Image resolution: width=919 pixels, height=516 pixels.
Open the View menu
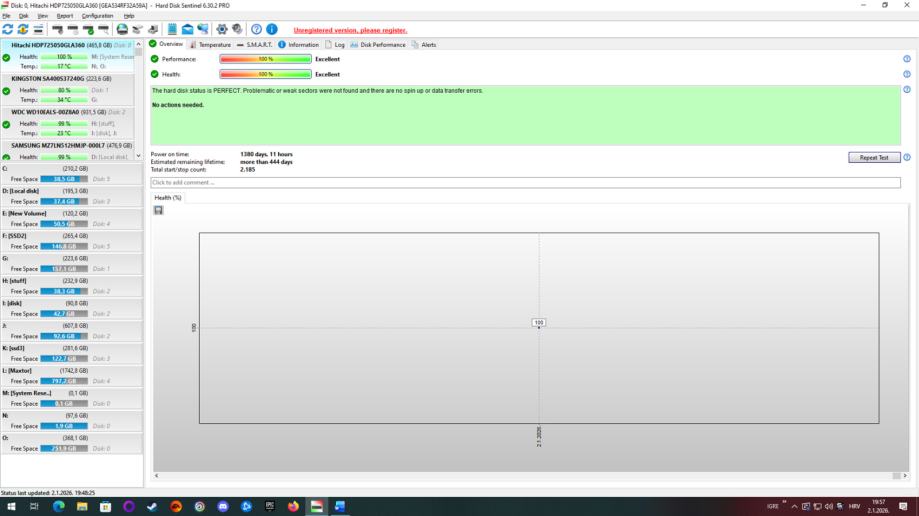43,16
